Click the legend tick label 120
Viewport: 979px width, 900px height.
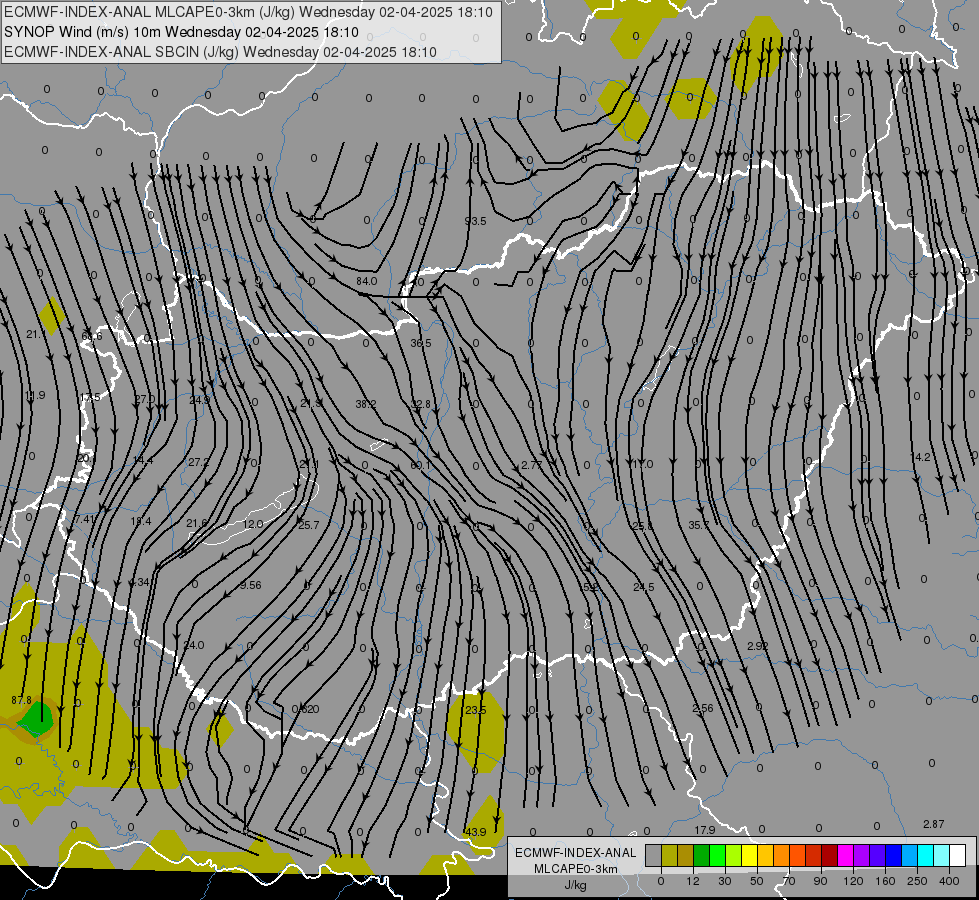(x=853, y=881)
